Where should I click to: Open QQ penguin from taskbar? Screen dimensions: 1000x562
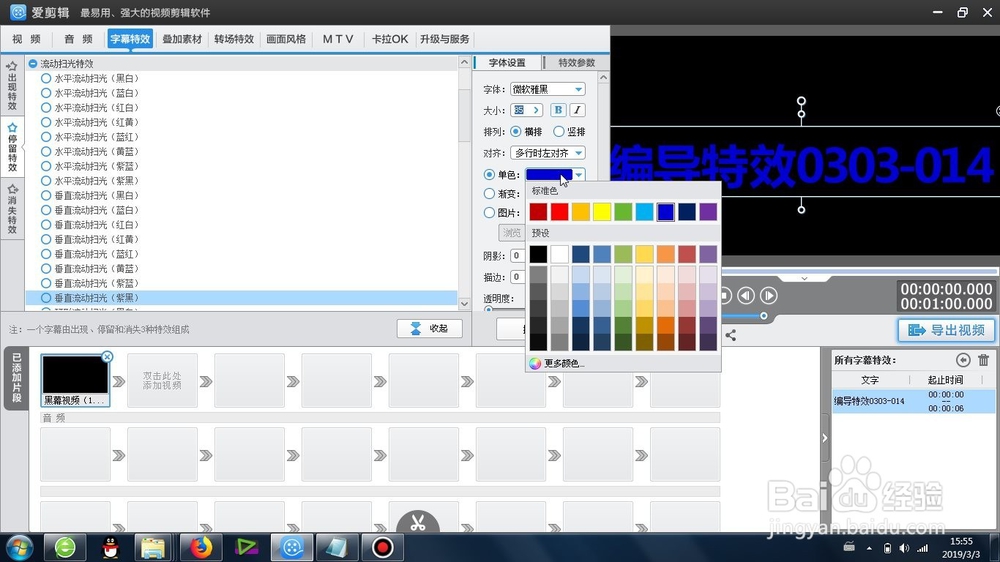click(x=111, y=547)
